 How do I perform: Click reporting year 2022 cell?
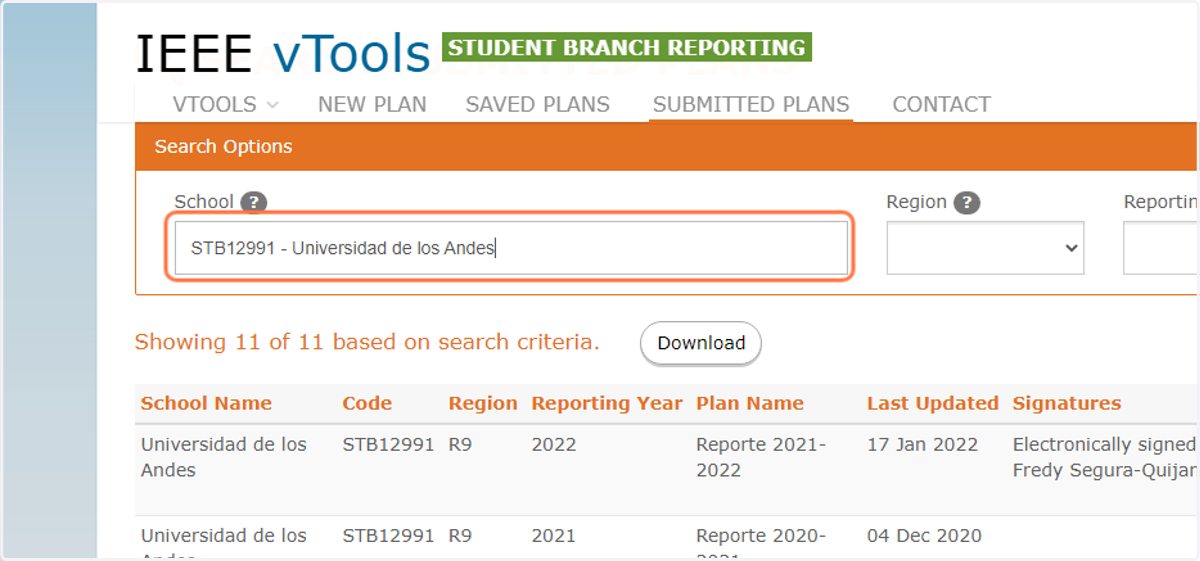point(554,444)
